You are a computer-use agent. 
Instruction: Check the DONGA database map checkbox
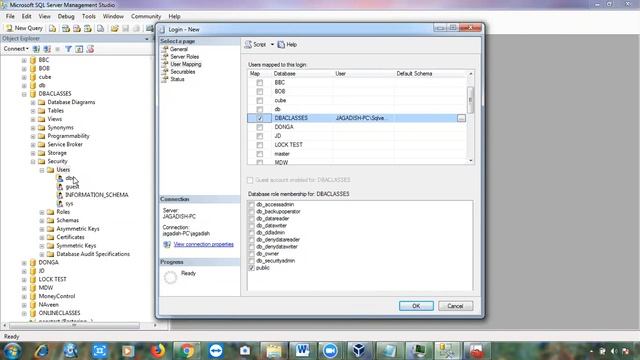[x=260, y=127]
